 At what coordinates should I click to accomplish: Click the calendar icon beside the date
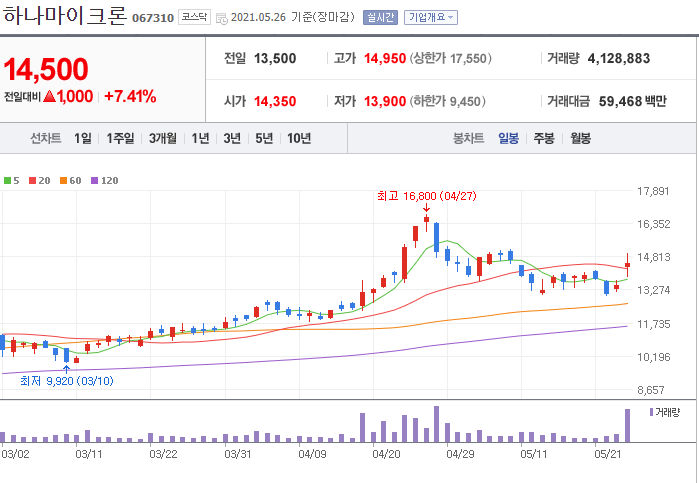pyautogui.click(x=222, y=19)
